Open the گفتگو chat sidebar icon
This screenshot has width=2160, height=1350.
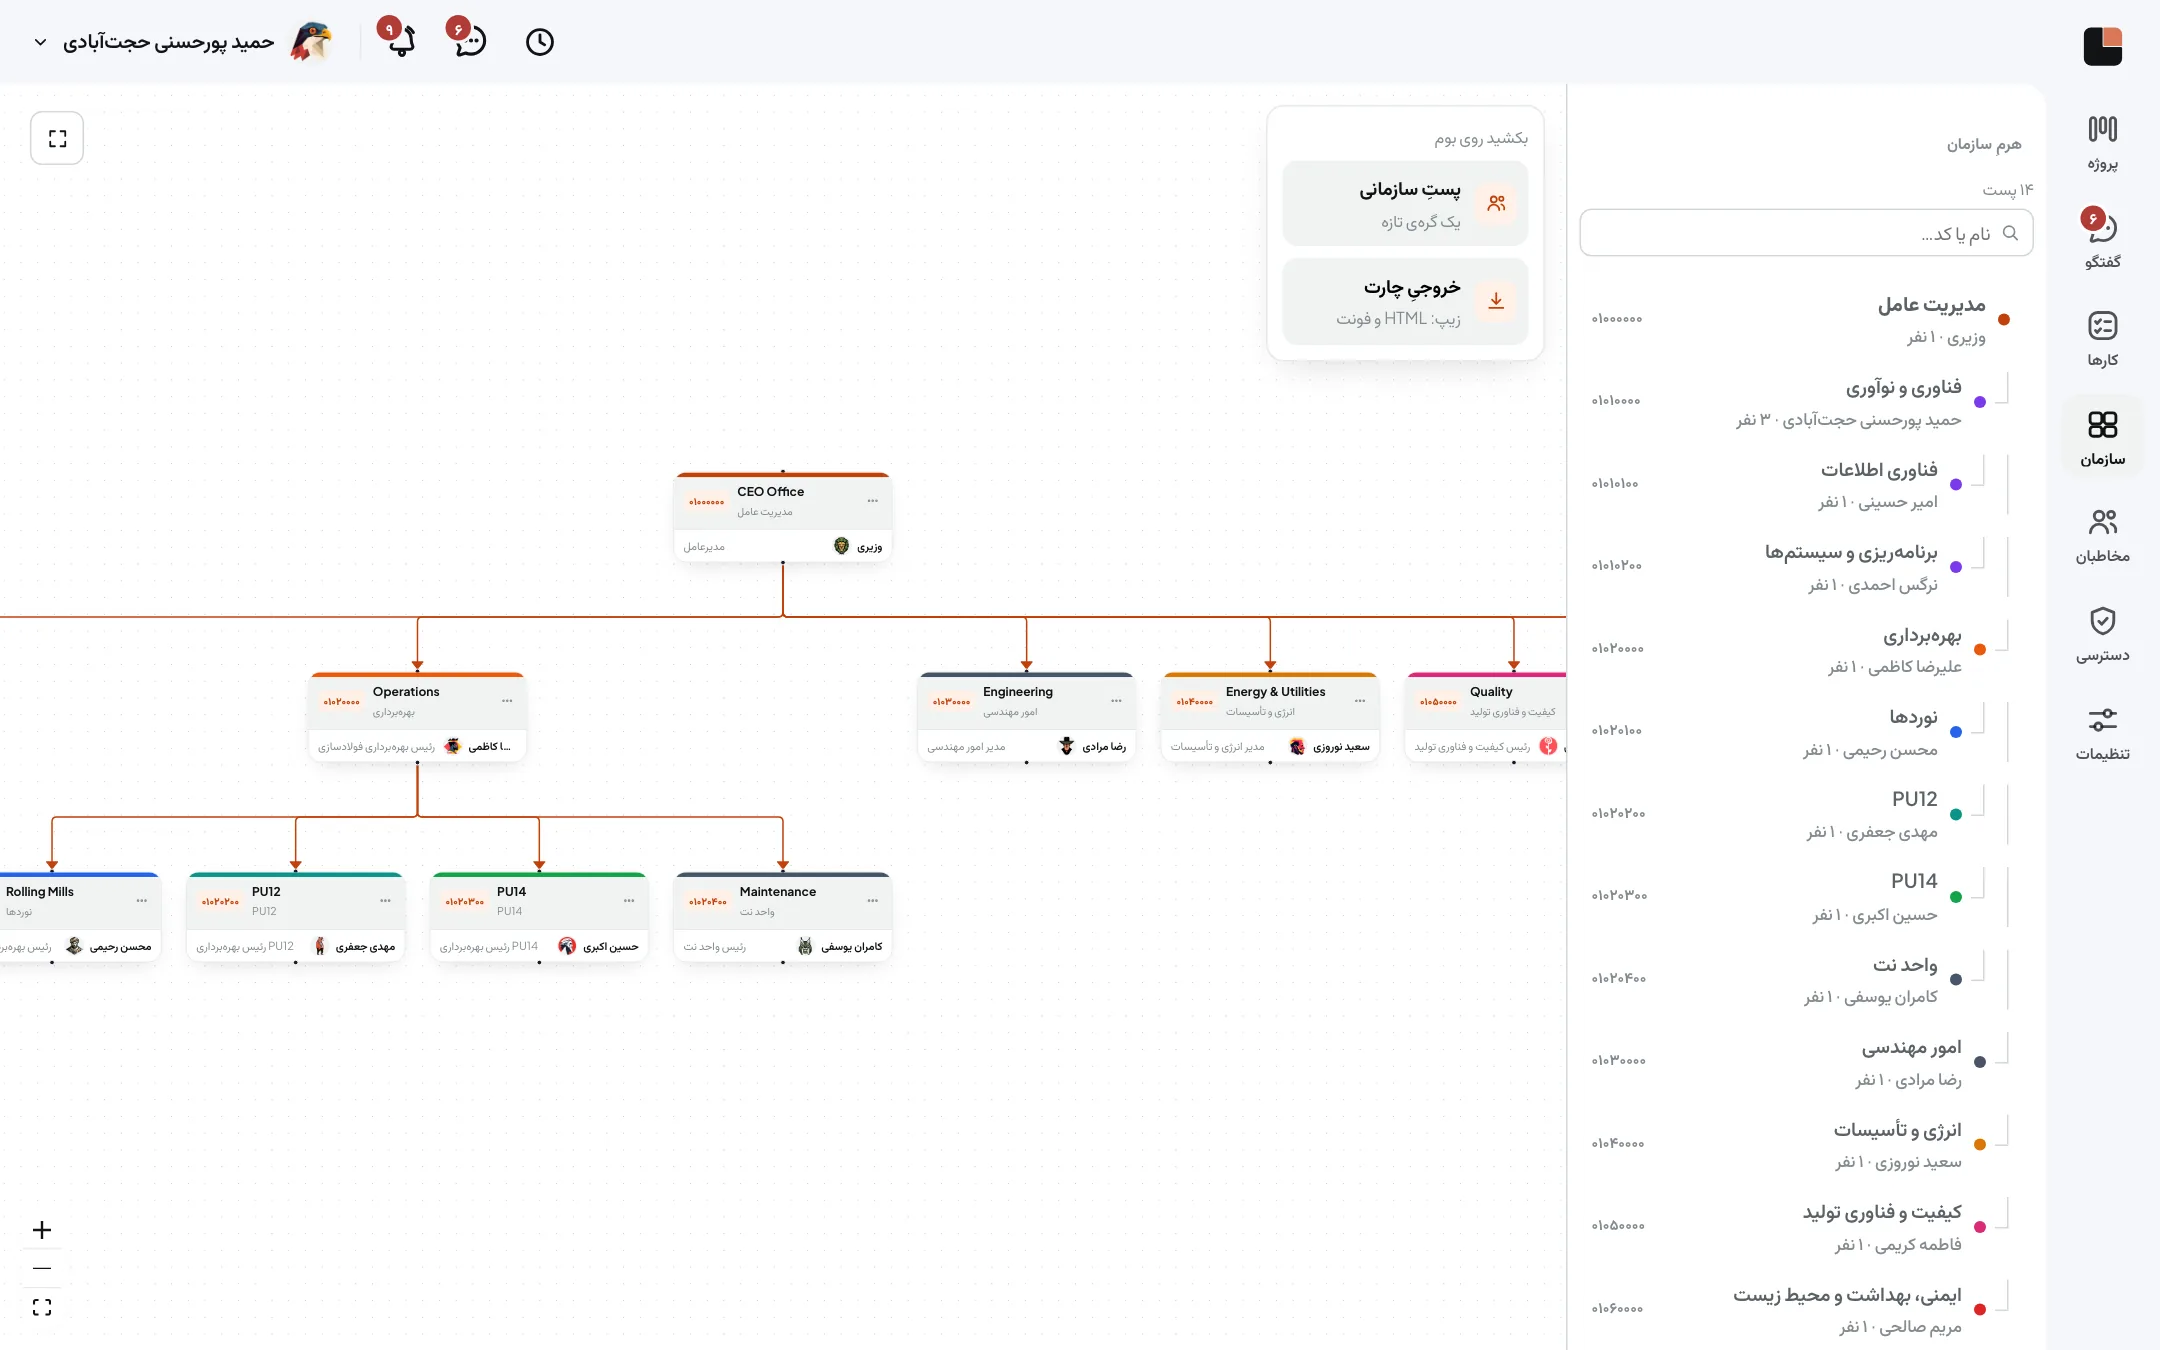click(x=2102, y=240)
